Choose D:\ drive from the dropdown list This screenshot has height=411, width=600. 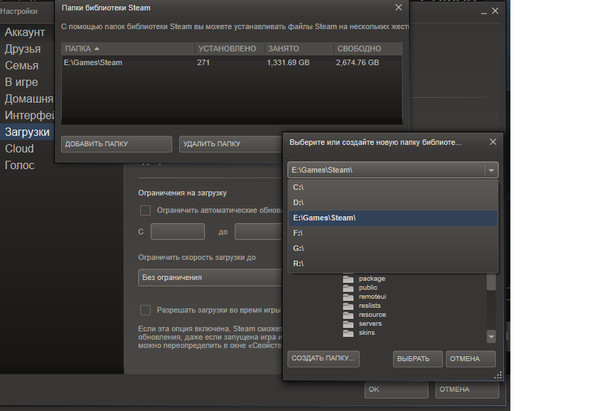(393, 203)
